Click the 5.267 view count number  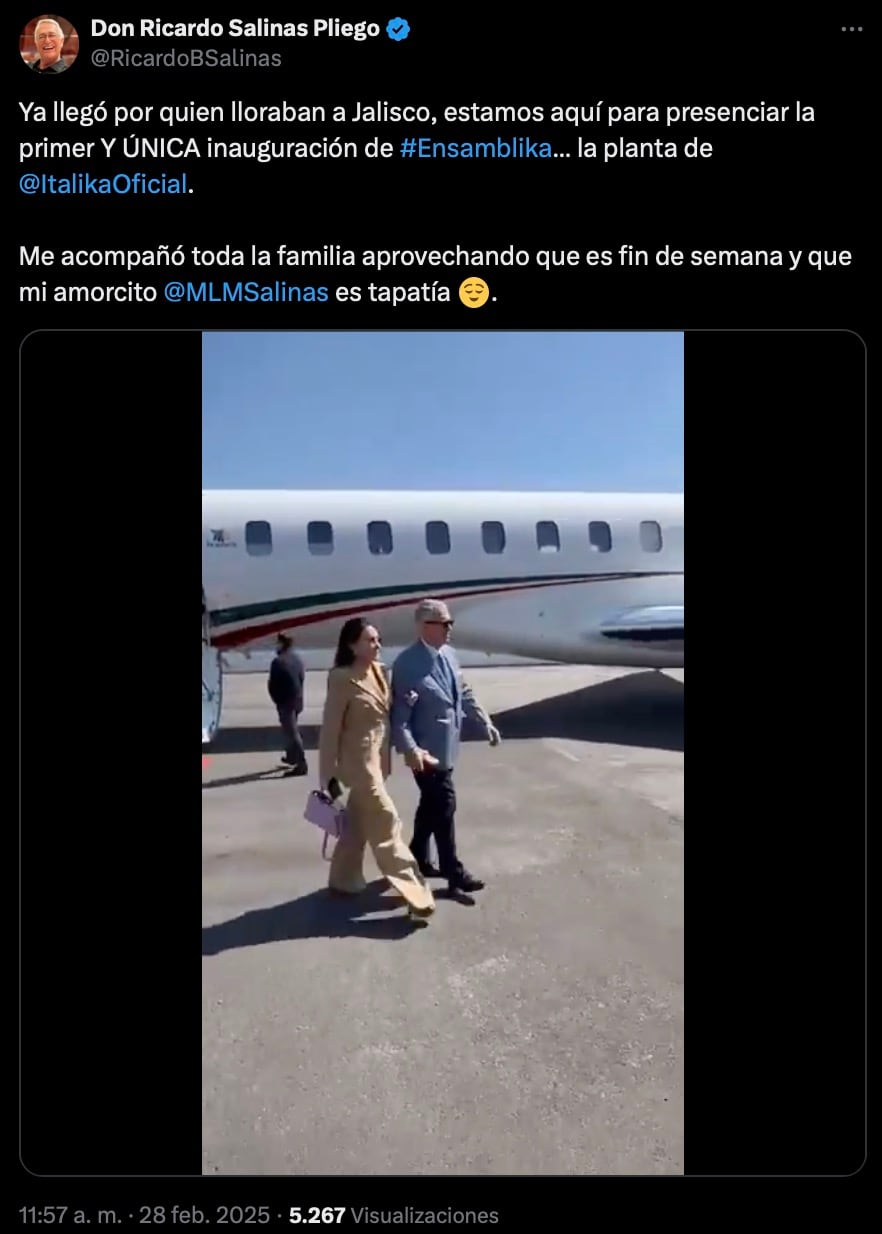click(x=317, y=1215)
